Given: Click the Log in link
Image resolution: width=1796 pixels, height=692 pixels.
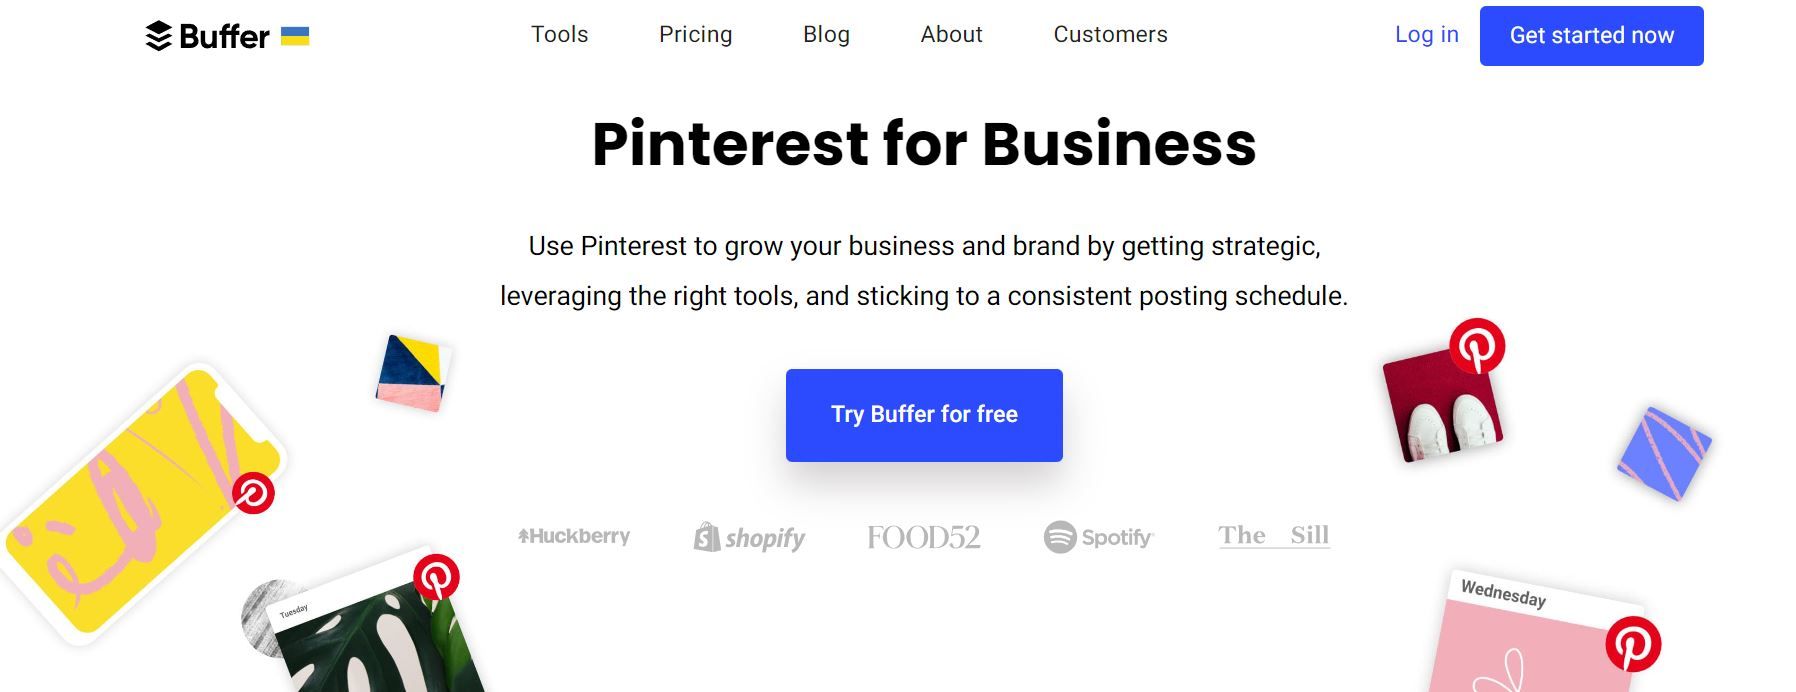Looking at the screenshot, I should click(x=1427, y=34).
